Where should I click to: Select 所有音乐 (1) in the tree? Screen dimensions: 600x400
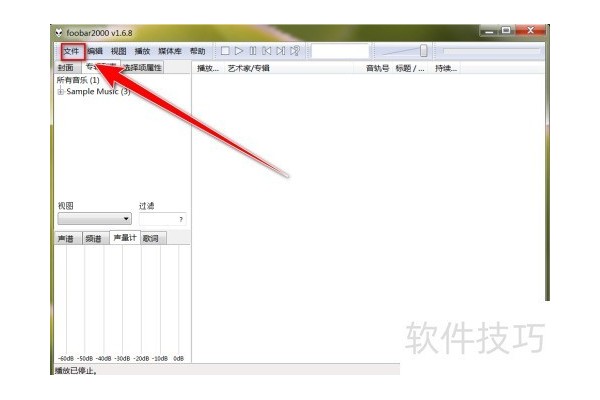pyautogui.click(x=78, y=80)
